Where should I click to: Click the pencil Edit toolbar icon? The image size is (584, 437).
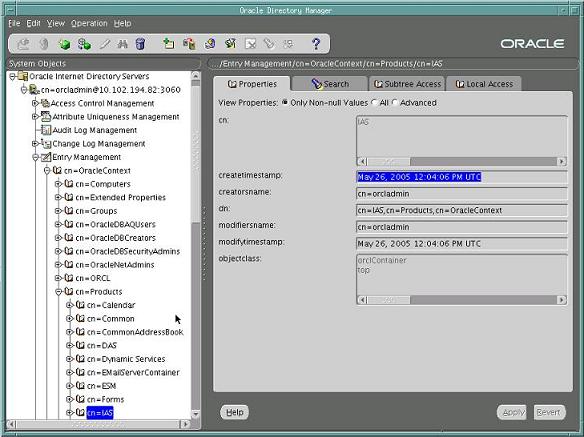(105, 44)
